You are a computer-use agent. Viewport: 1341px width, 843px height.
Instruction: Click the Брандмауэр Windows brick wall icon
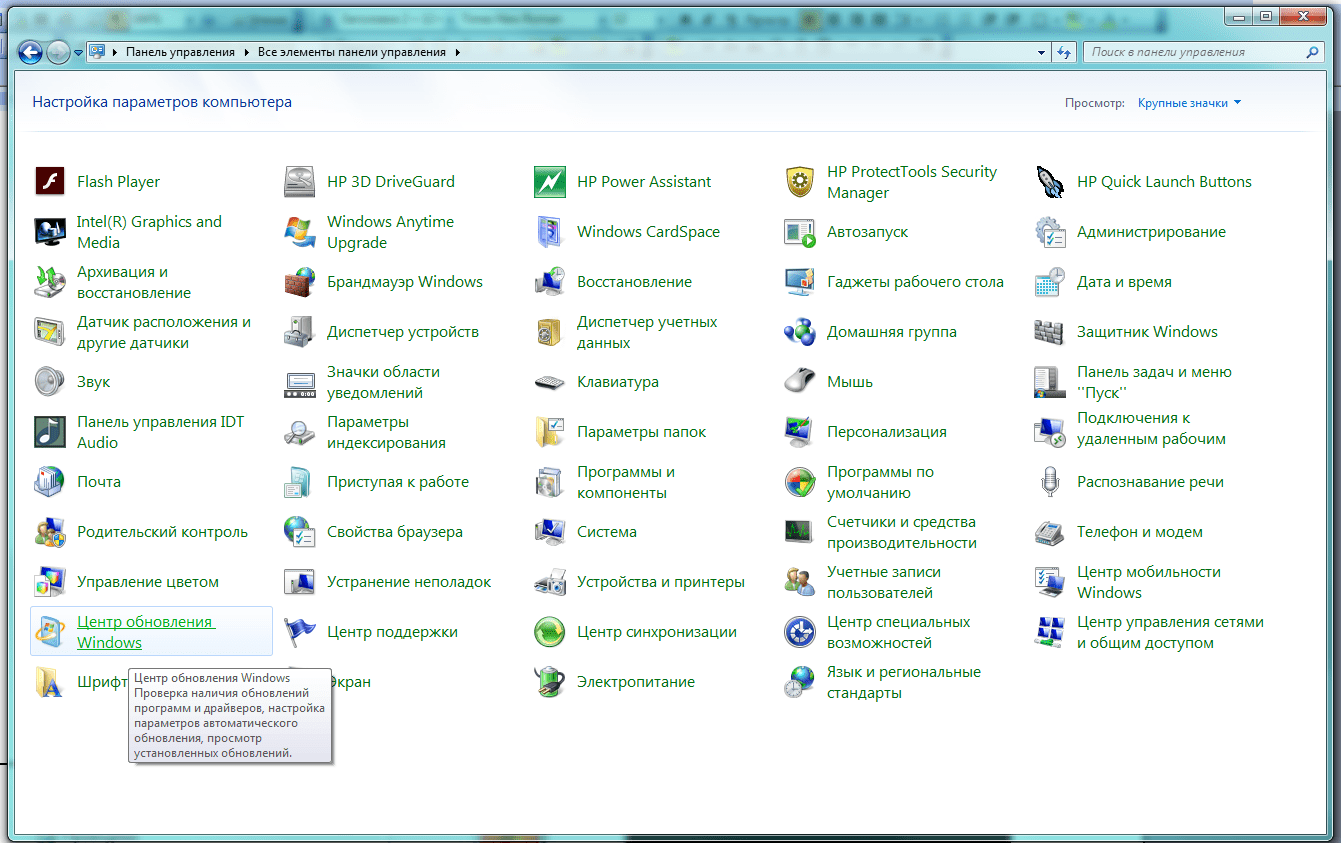(x=300, y=282)
